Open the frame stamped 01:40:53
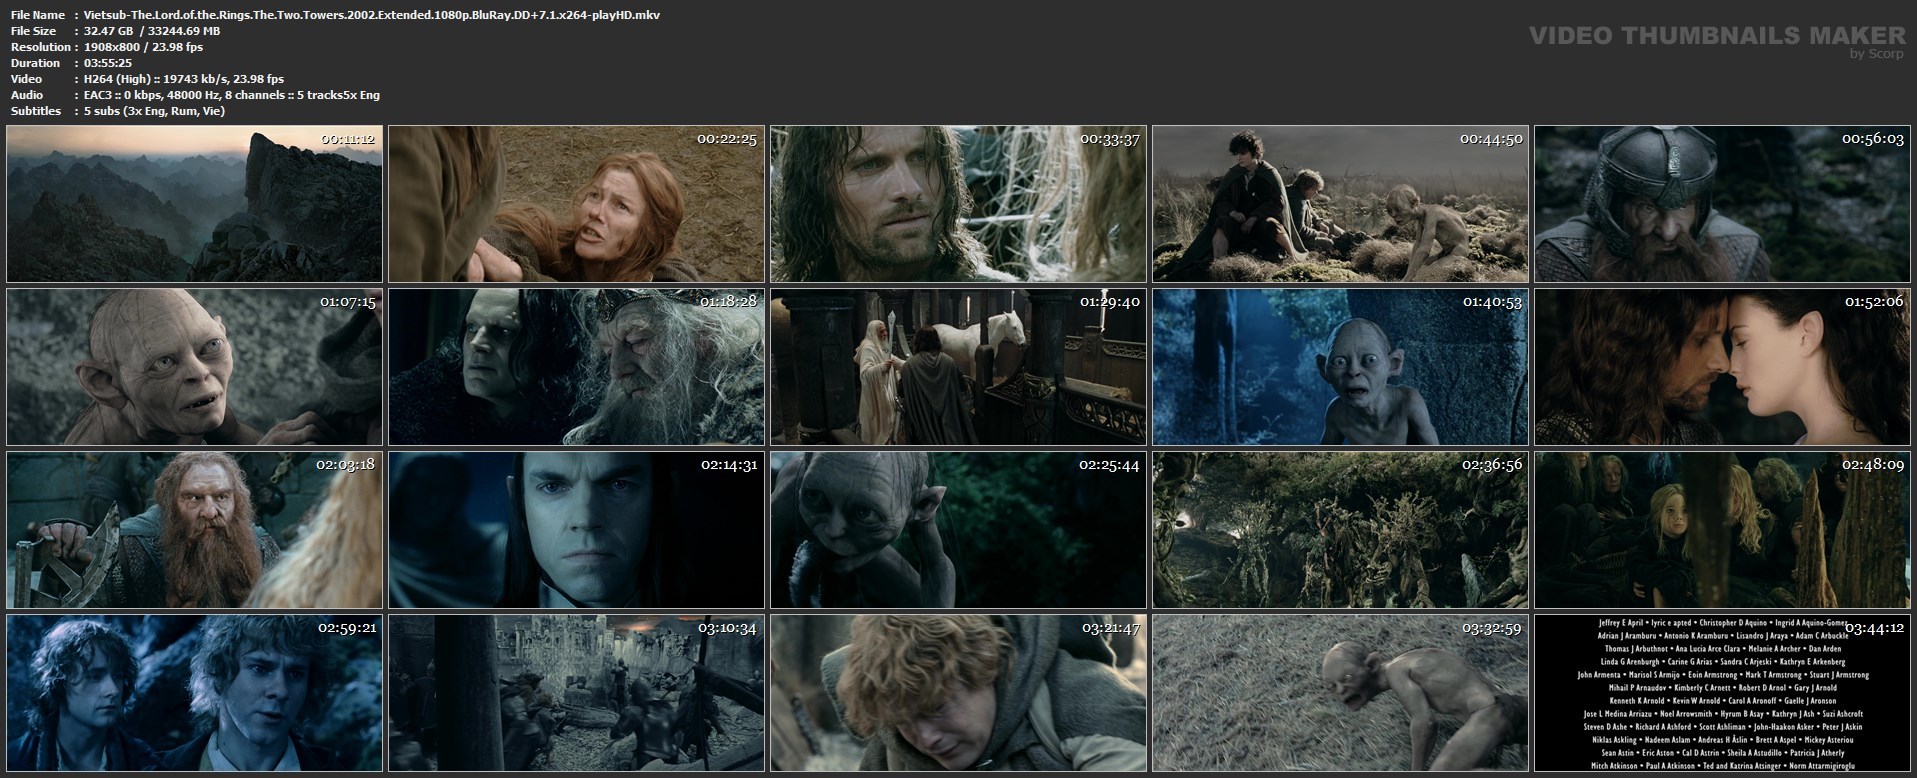Image resolution: width=1917 pixels, height=778 pixels. (1340, 367)
